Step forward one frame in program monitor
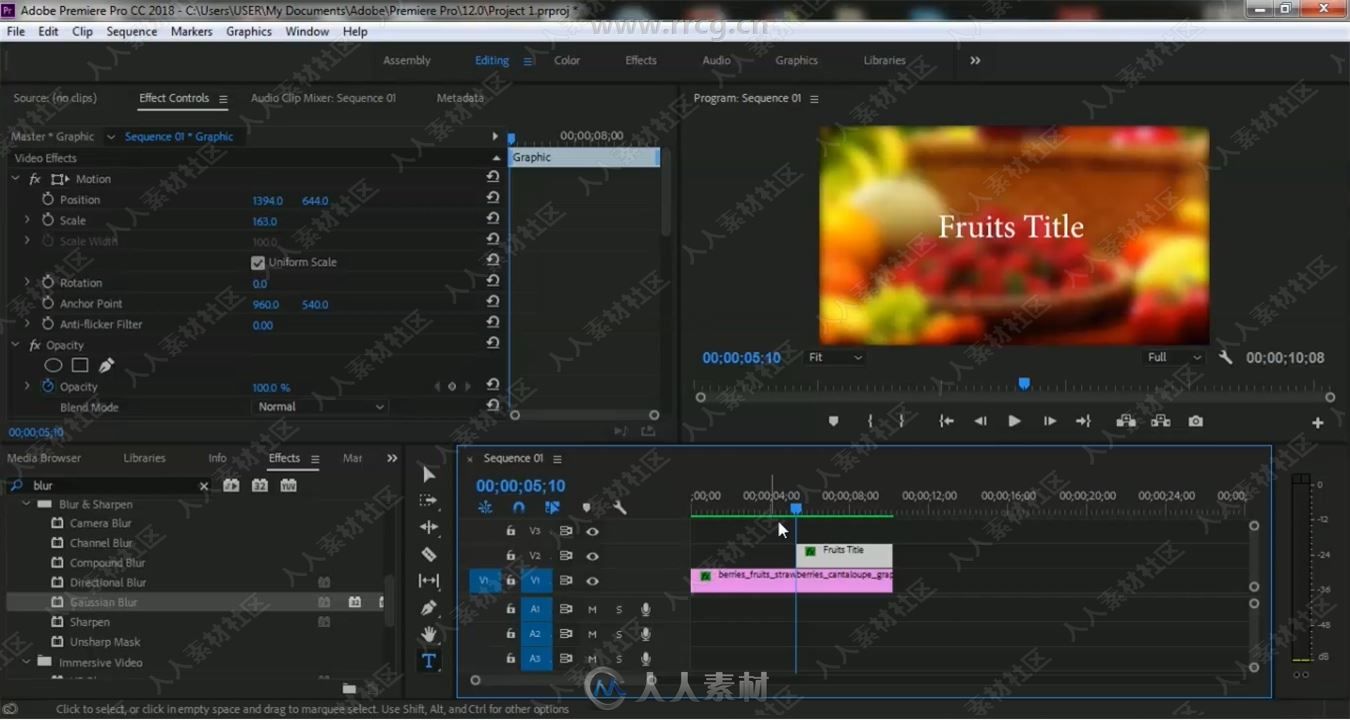Image resolution: width=1350 pixels, height=720 pixels. tap(1049, 421)
